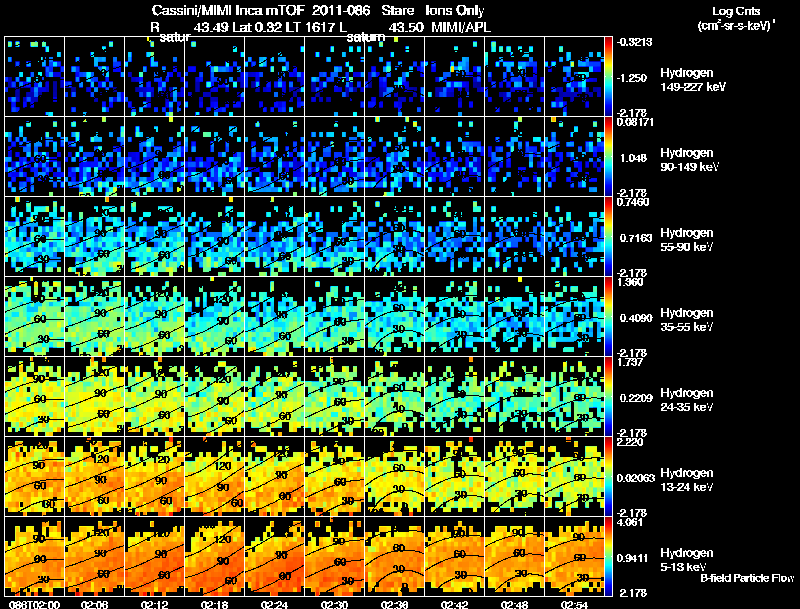
Task: Open the 5-13 keV panel at 02:36
Action: [x=394, y=556]
